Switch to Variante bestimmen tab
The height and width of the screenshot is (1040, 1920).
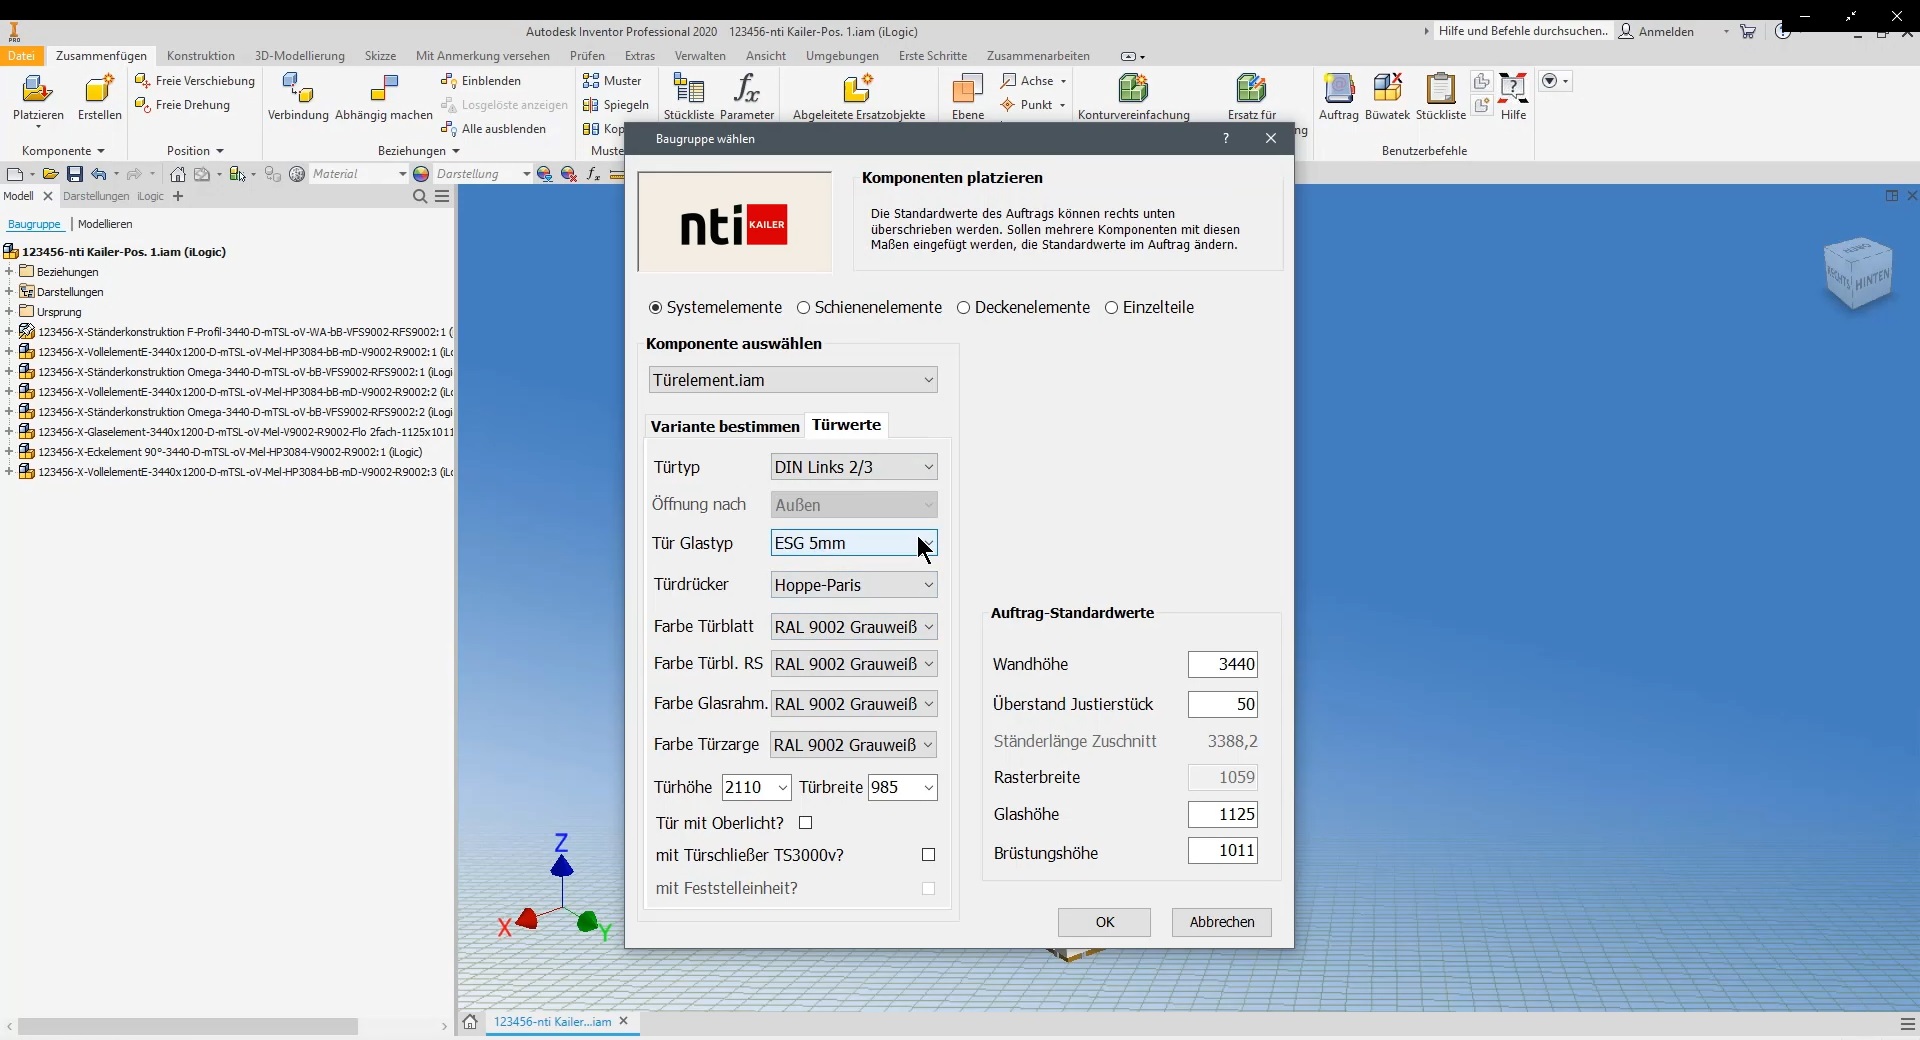(725, 426)
